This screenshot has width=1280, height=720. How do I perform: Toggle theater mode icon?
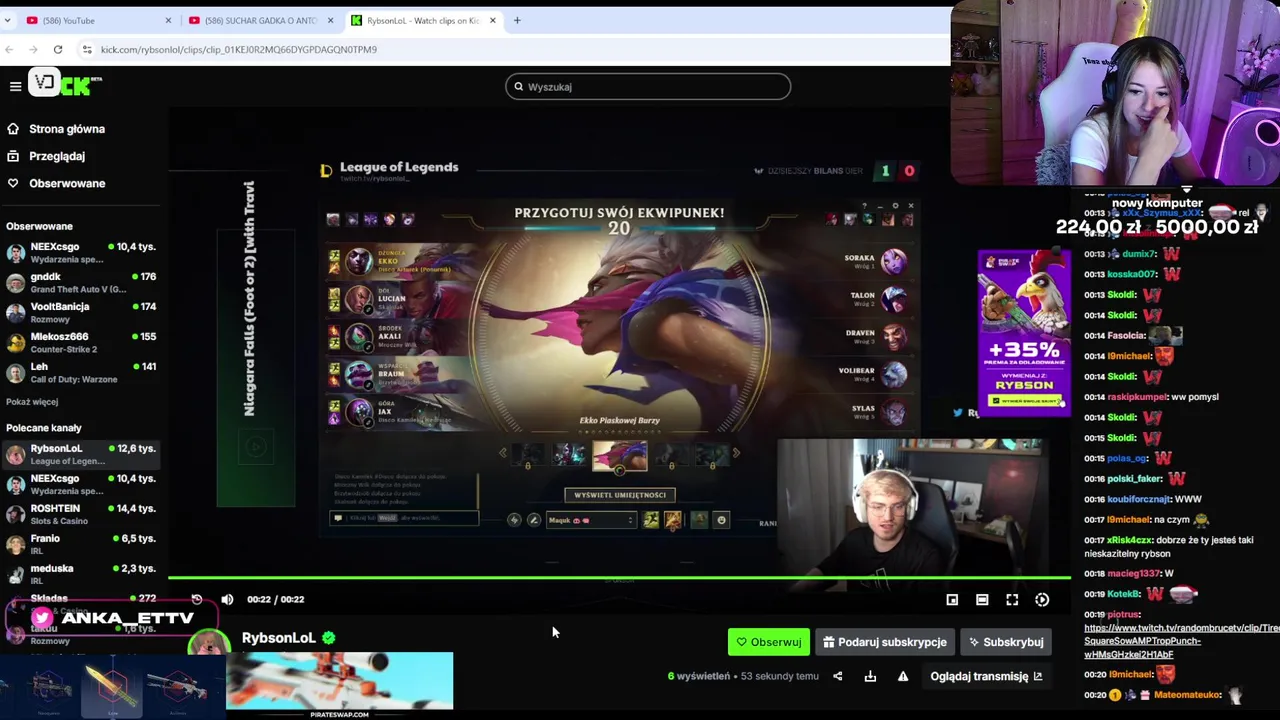click(982, 599)
